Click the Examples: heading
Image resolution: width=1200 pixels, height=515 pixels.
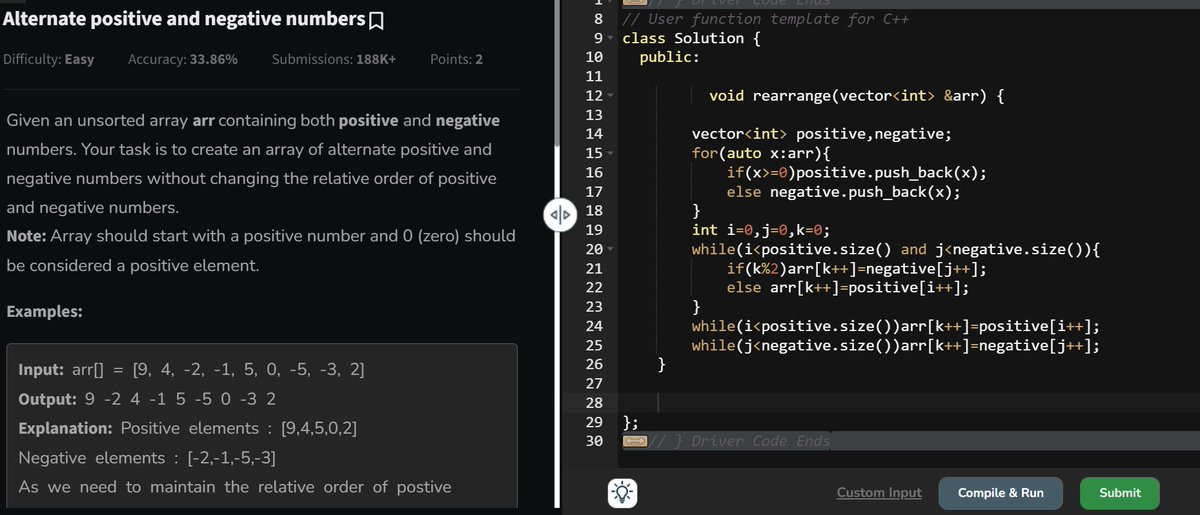44,311
